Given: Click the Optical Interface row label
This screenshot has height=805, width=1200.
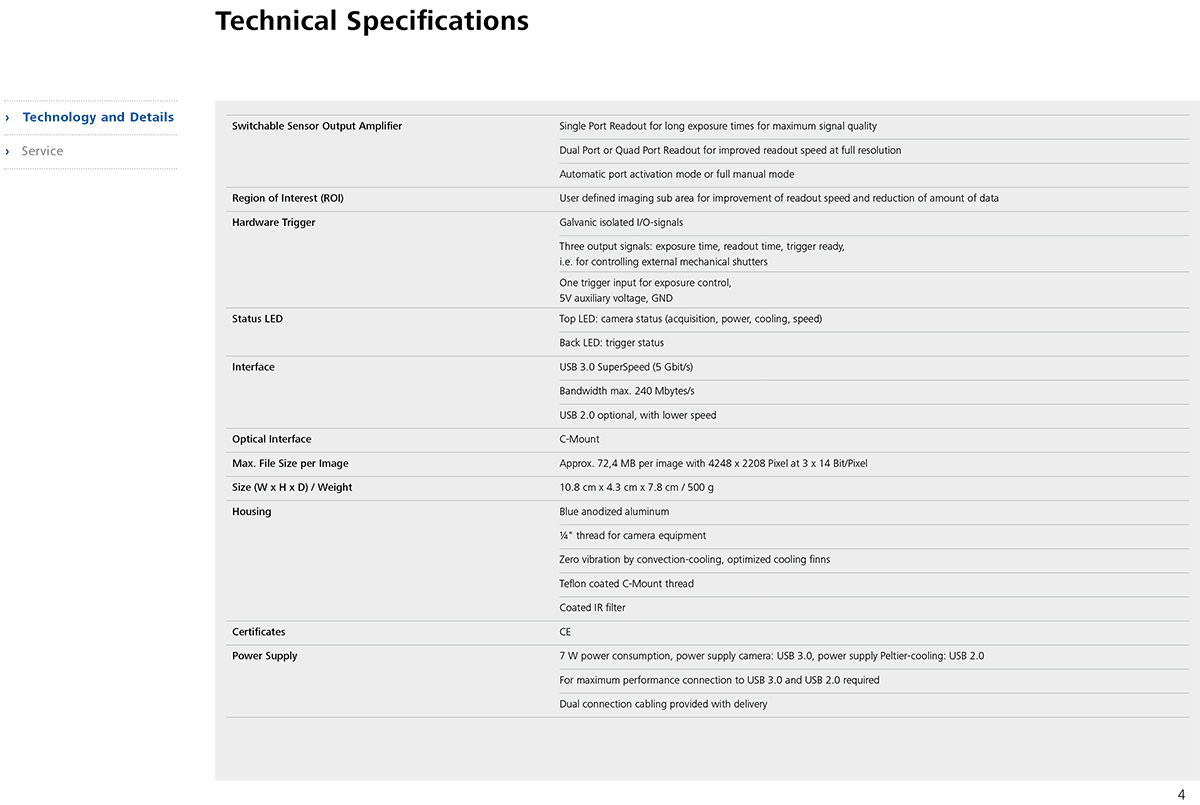Looking at the screenshot, I should (x=272, y=439).
